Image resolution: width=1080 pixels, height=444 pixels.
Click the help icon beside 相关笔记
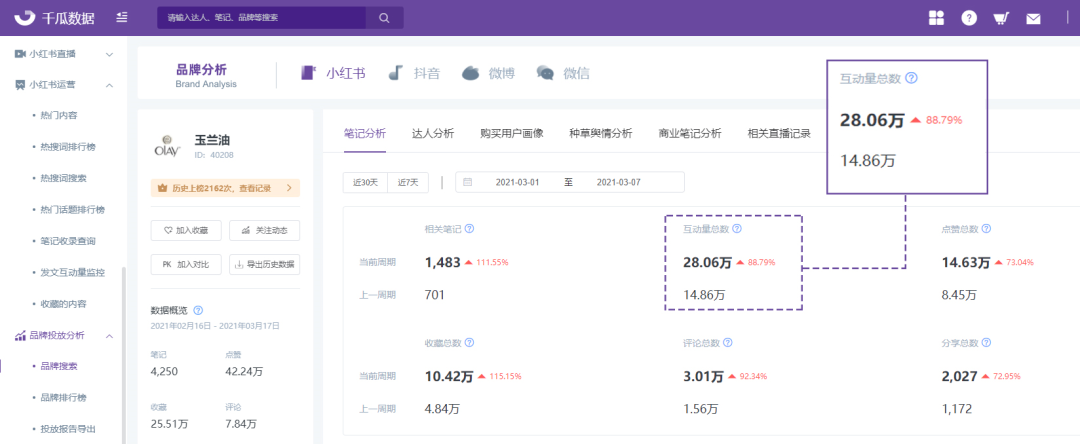coord(470,229)
